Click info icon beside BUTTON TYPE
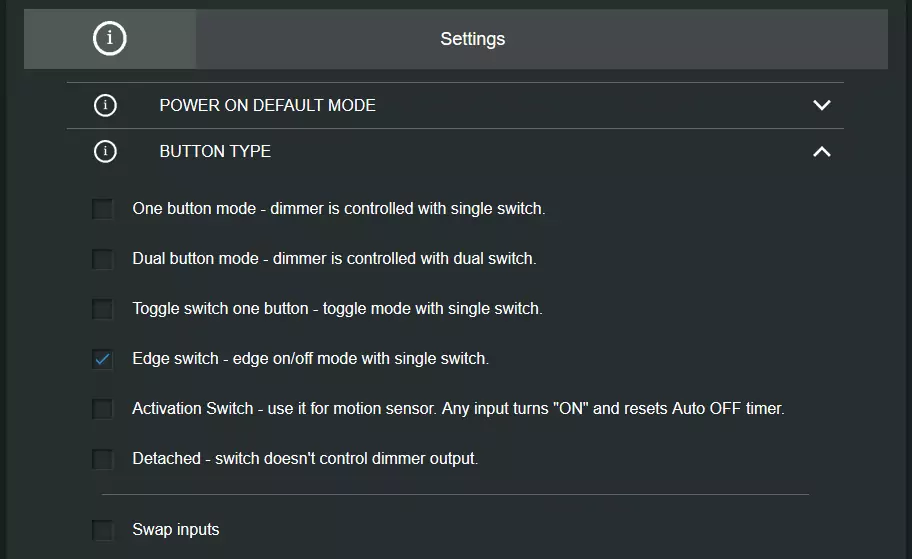 tap(105, 151)
